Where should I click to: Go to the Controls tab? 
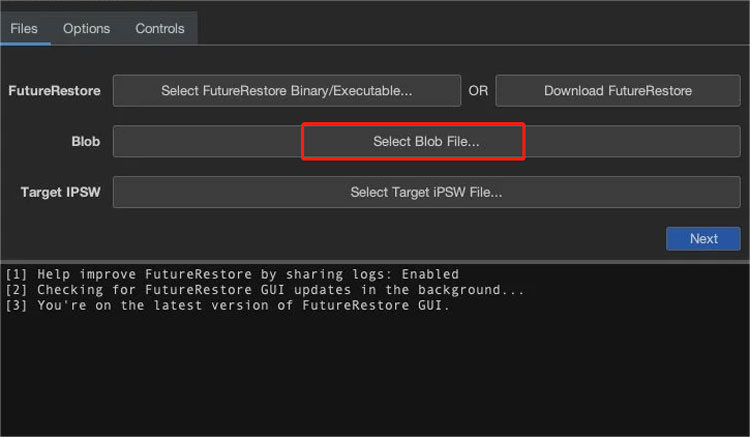click(159, 29)
